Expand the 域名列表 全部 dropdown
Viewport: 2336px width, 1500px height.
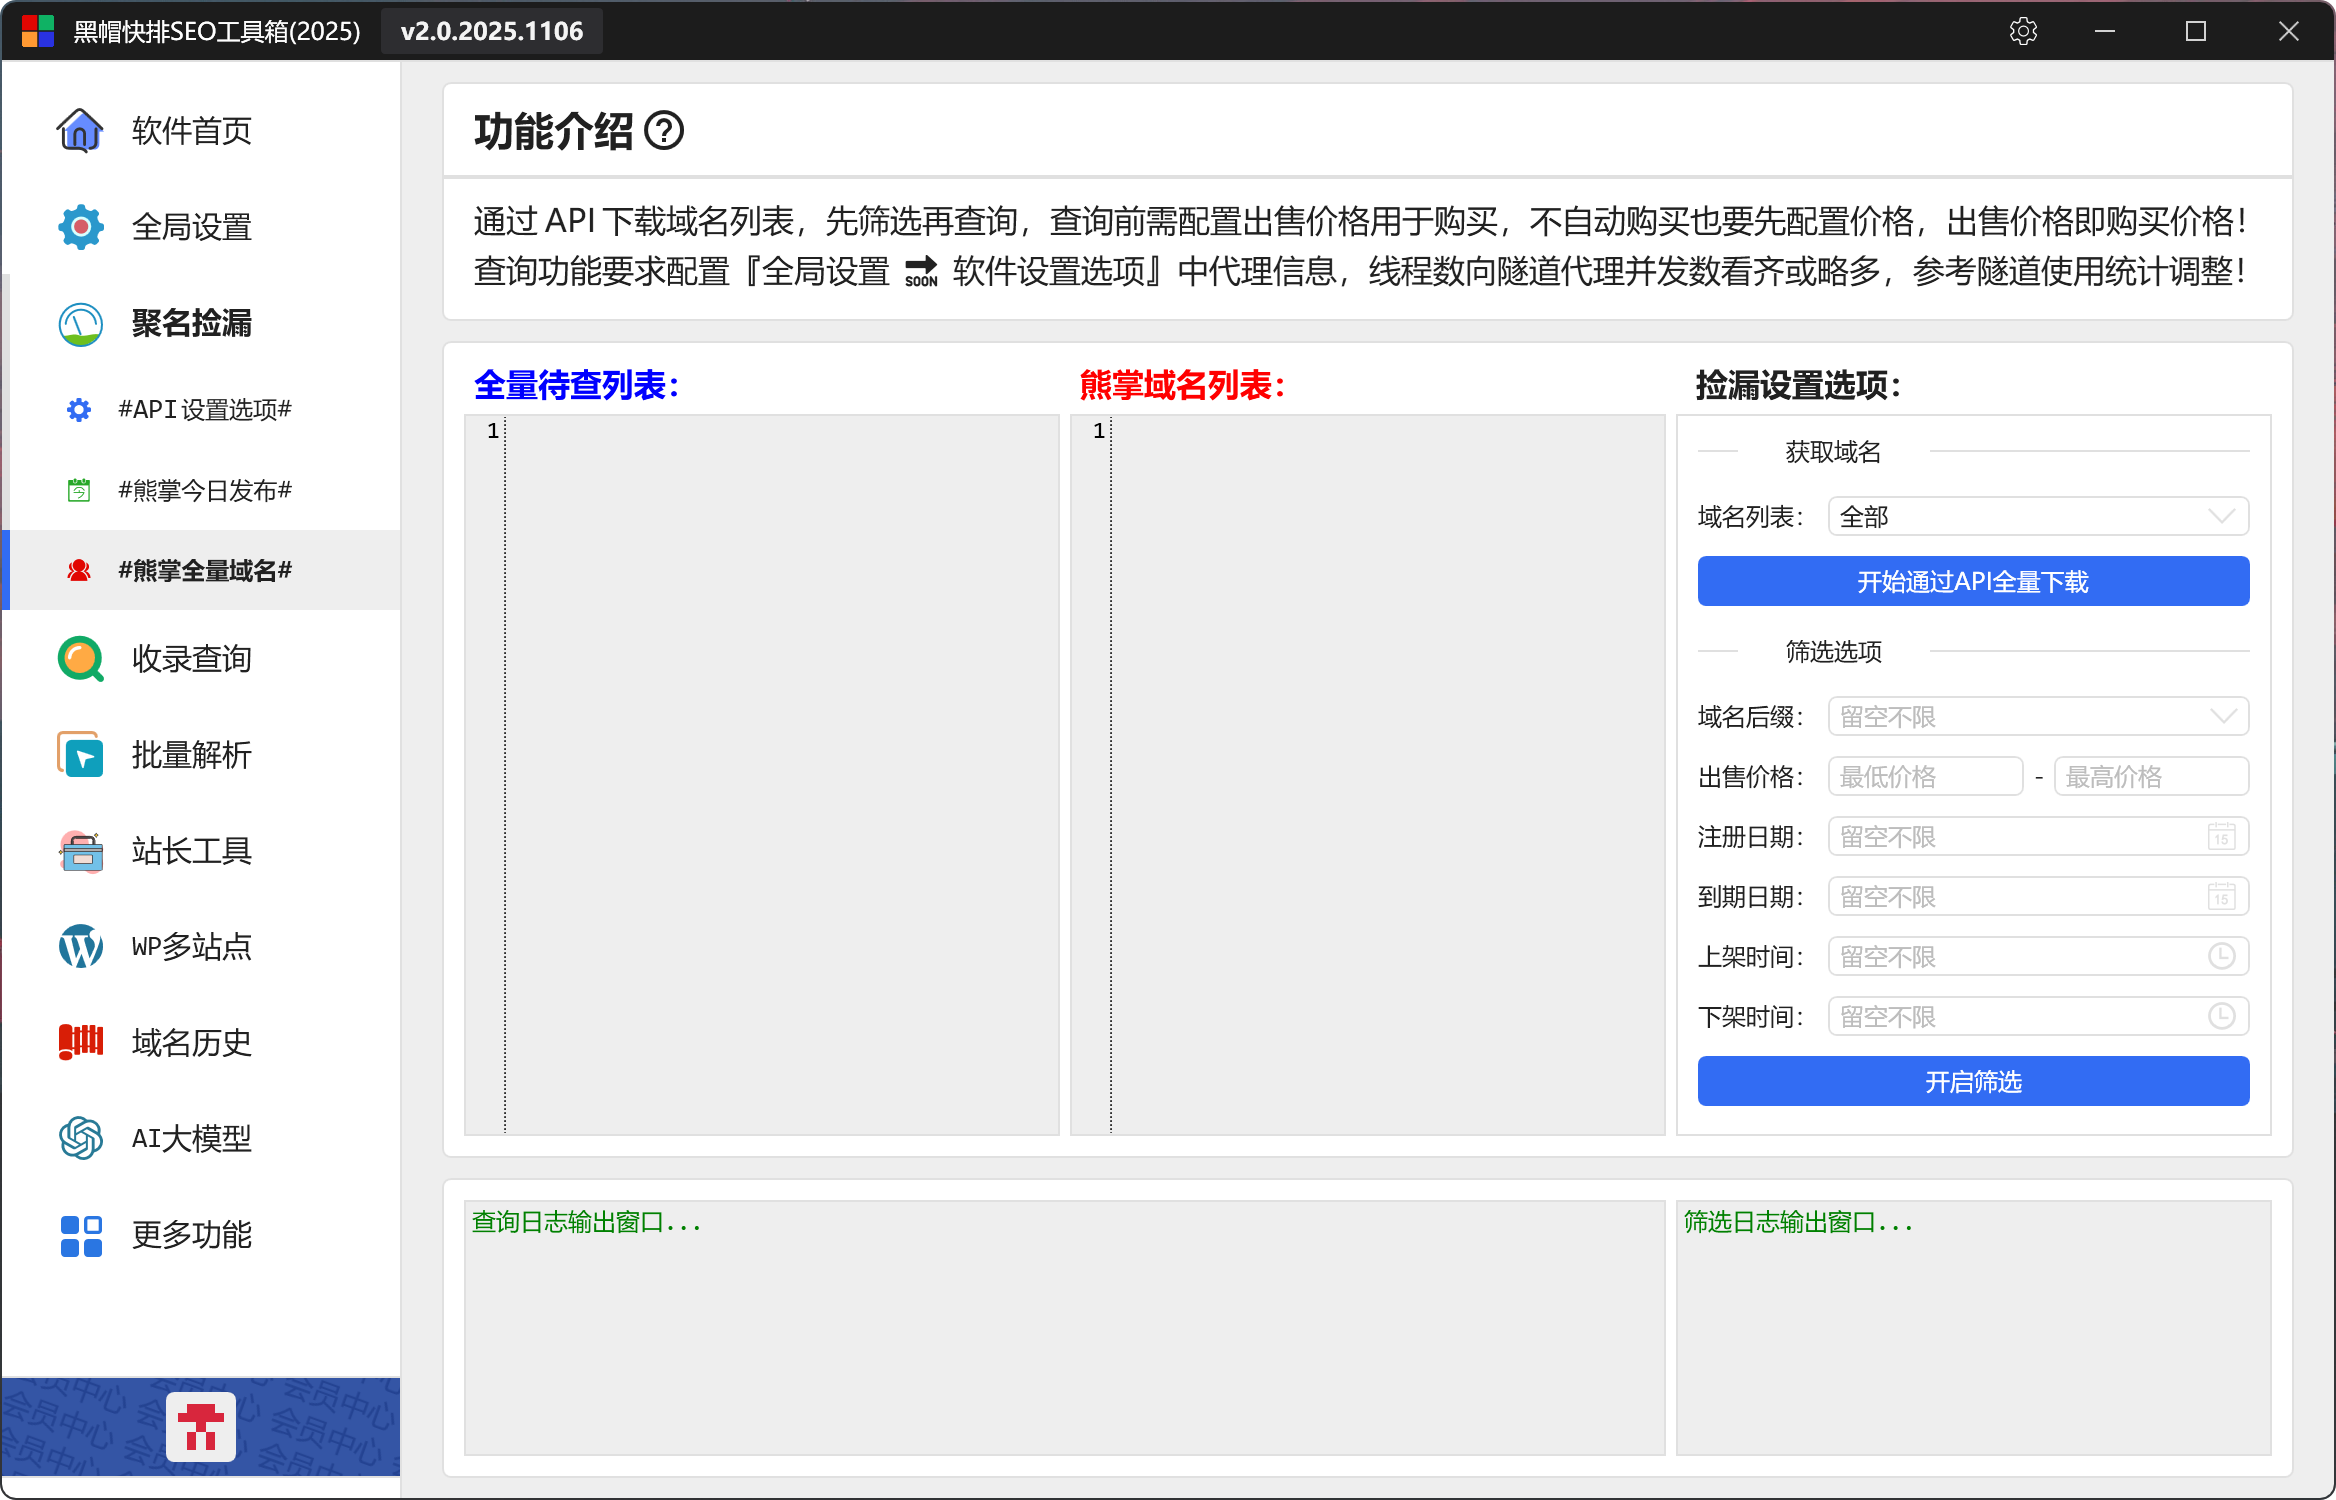click(2038, 517)
